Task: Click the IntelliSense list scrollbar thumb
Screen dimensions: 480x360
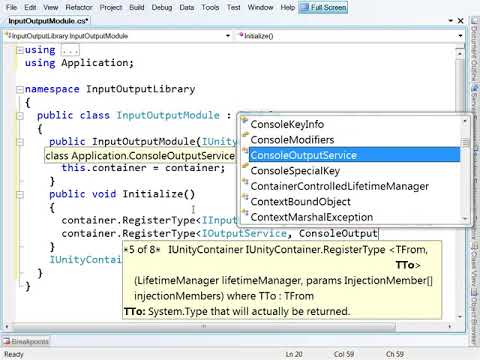Action: pyautogui.click(x=465, y=143)
